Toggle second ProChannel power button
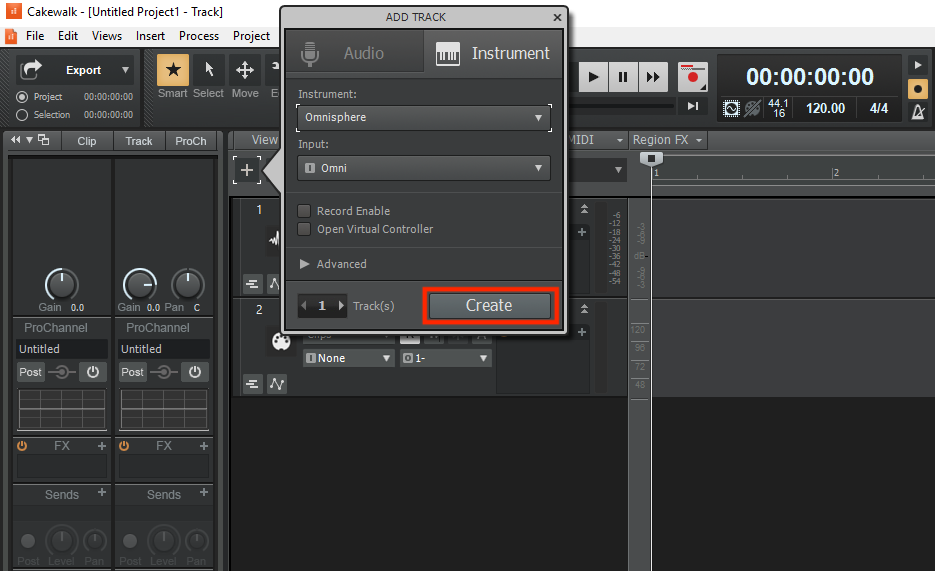Image resolution: width=935 pixels, height=571 pixels. 195,372
